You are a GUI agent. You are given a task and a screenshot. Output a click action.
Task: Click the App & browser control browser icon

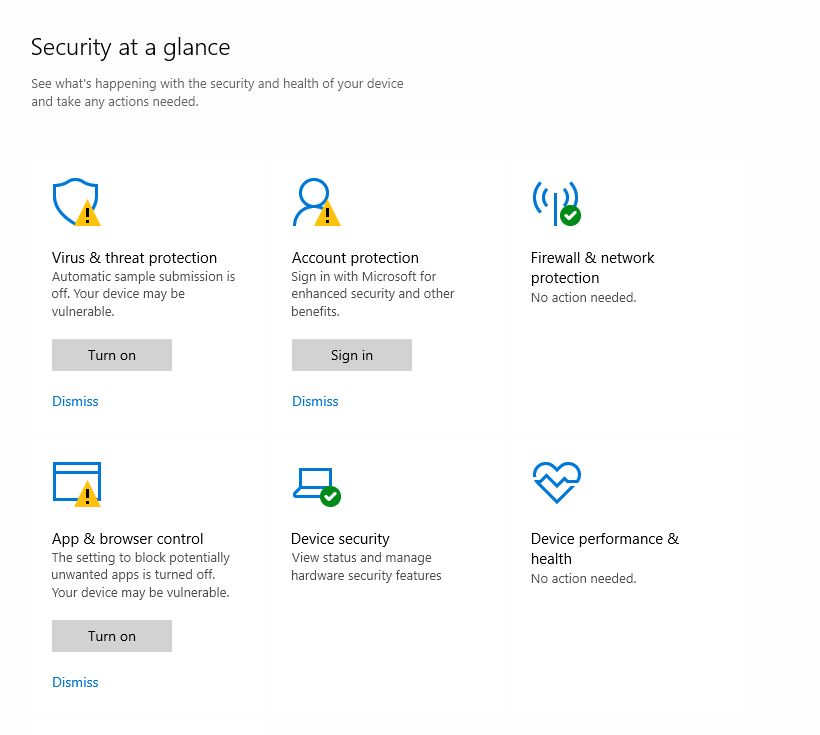pyautogui.click(x=75, y=483)
